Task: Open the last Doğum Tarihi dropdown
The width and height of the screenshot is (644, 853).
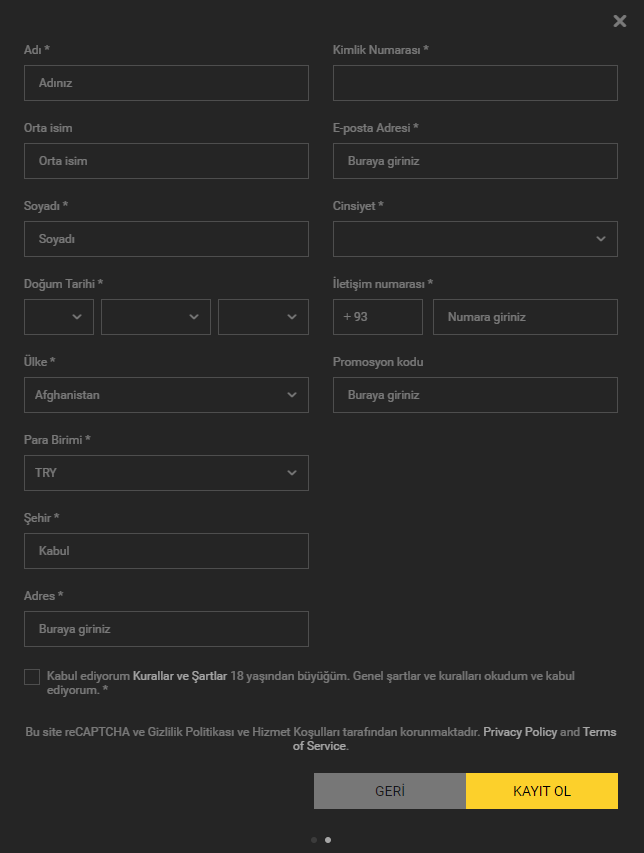Action: click(x=263, y=317)
